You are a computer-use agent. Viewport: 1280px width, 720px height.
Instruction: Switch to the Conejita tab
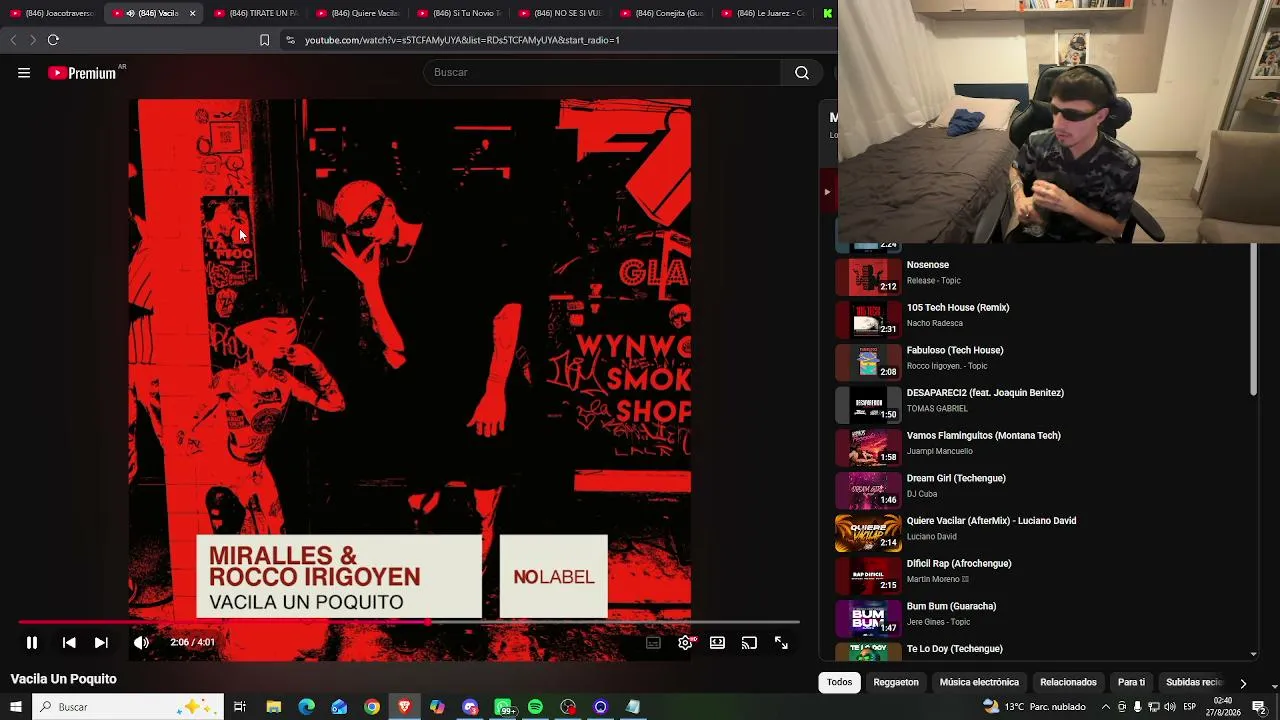tap(661, 13)
